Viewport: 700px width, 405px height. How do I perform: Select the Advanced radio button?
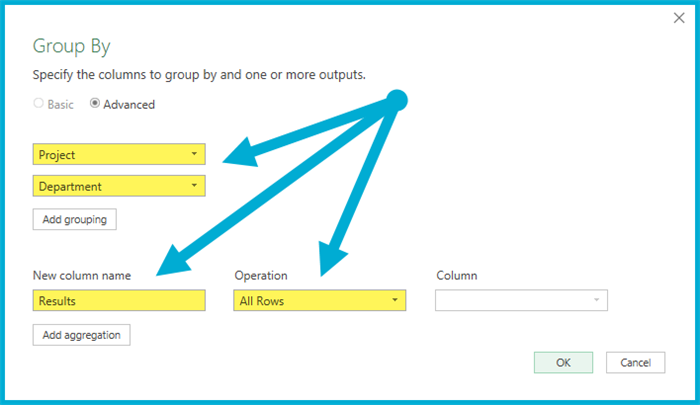96,104
